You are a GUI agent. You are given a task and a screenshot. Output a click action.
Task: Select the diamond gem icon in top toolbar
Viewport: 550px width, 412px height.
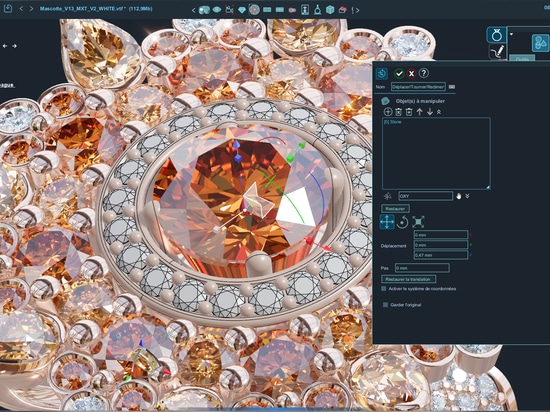point(242,10)
